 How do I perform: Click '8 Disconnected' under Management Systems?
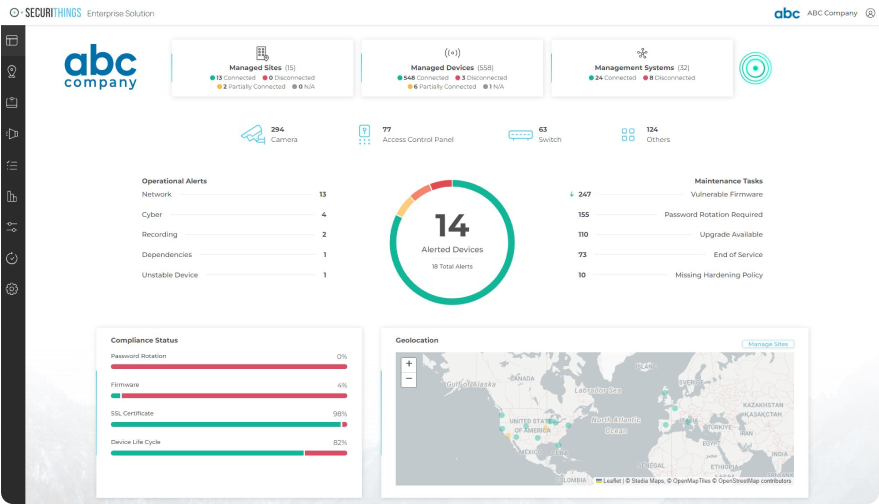point(669,78)
